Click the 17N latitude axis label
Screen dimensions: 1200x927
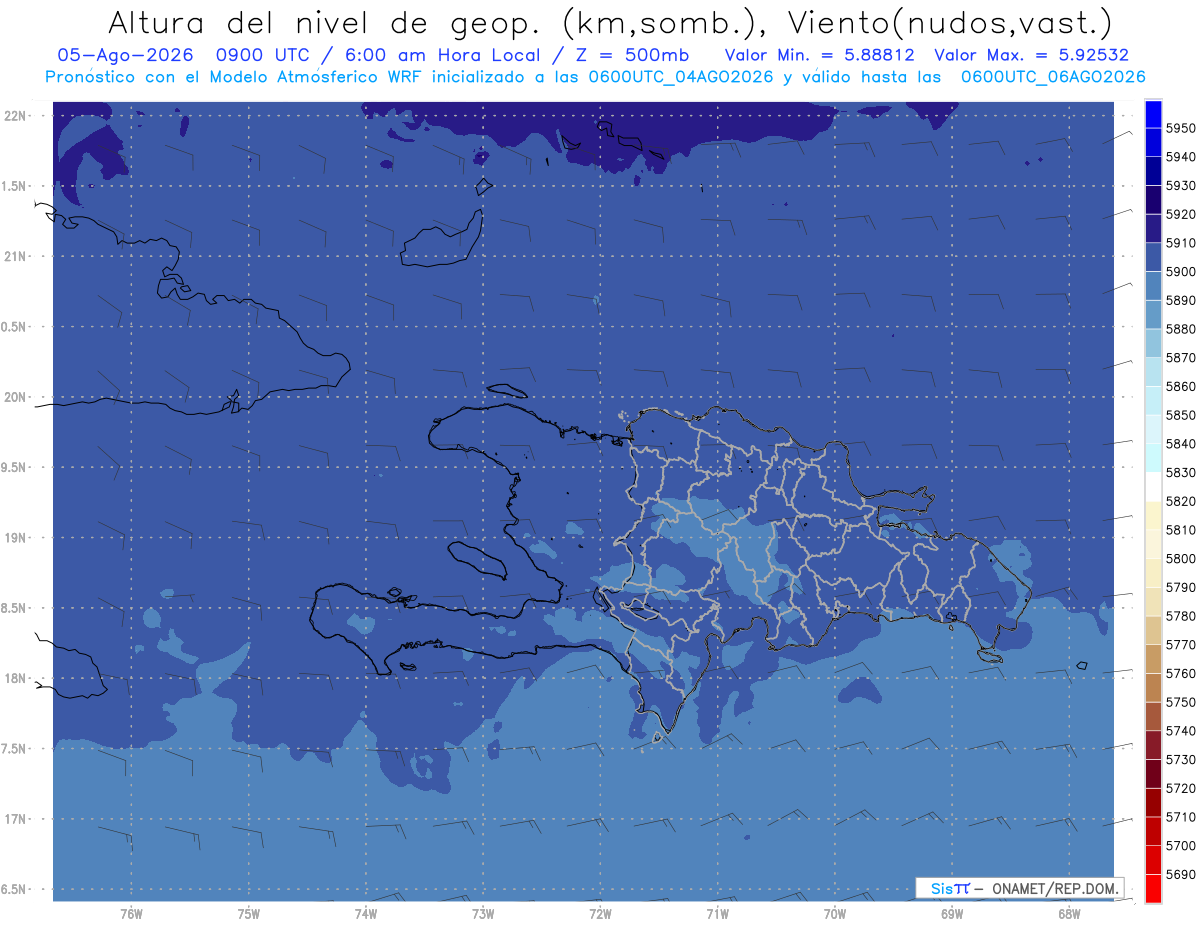coord(15,819)
